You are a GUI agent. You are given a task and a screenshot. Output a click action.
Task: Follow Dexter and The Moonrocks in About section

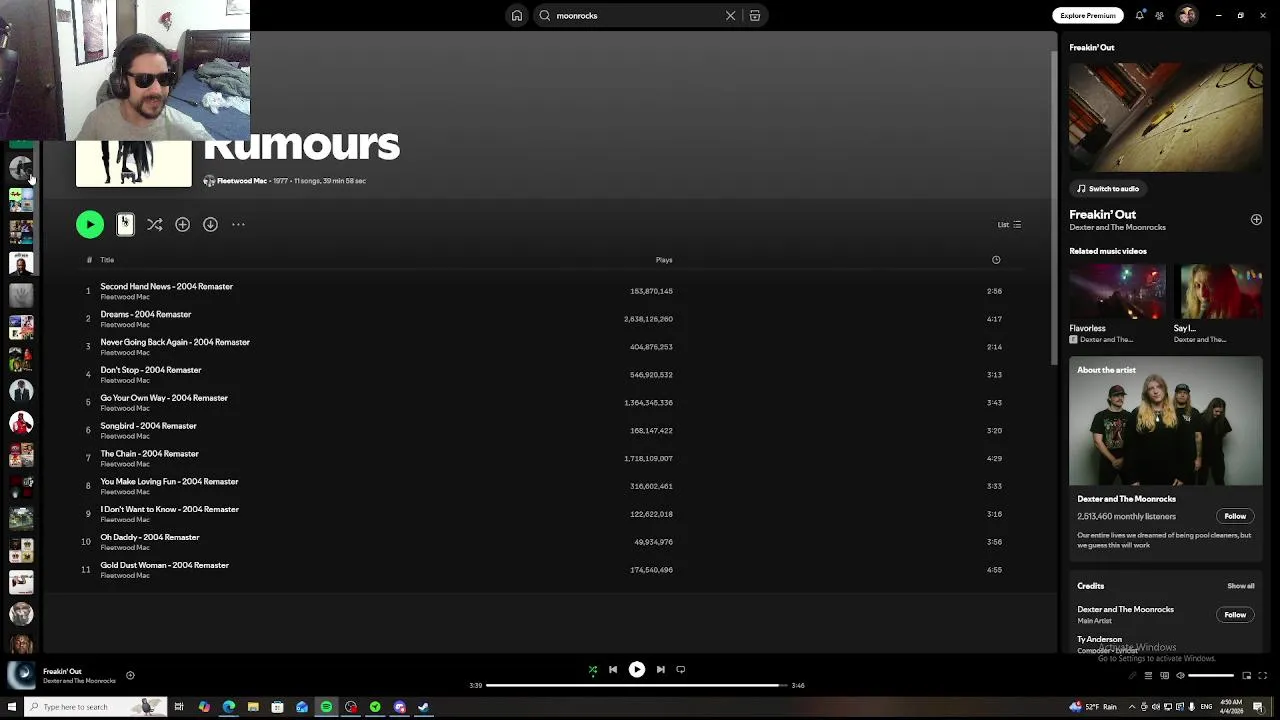pos(1235,517)
